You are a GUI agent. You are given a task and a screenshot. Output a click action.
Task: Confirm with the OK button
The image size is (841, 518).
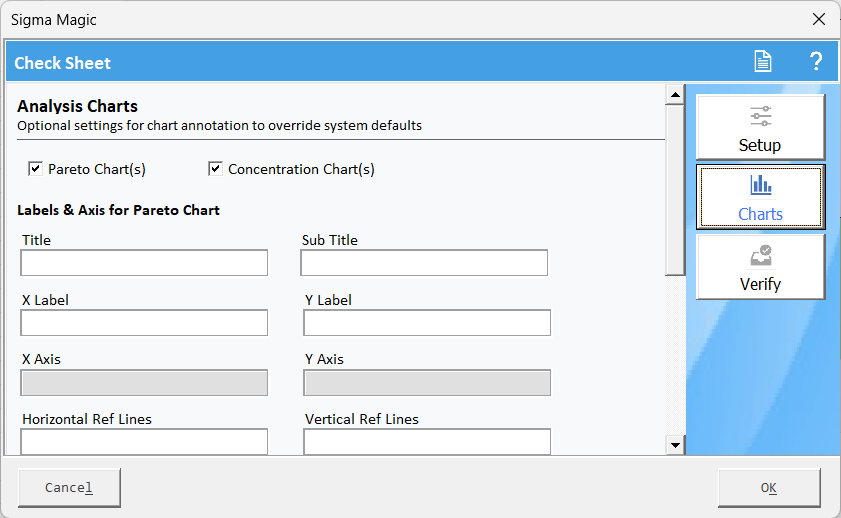click(x=768, y=488)
